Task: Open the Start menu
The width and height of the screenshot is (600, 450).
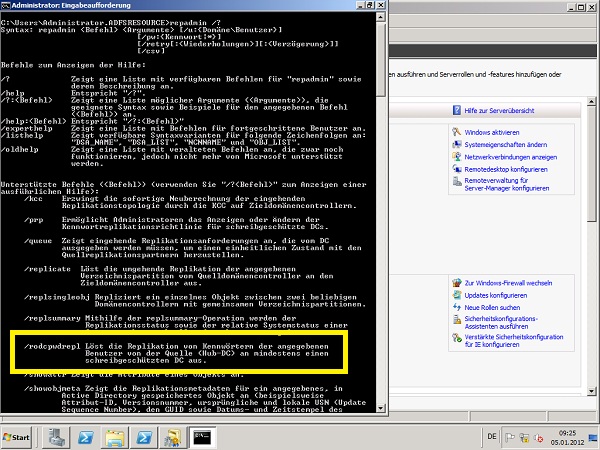Action: (x=16, y=437)
